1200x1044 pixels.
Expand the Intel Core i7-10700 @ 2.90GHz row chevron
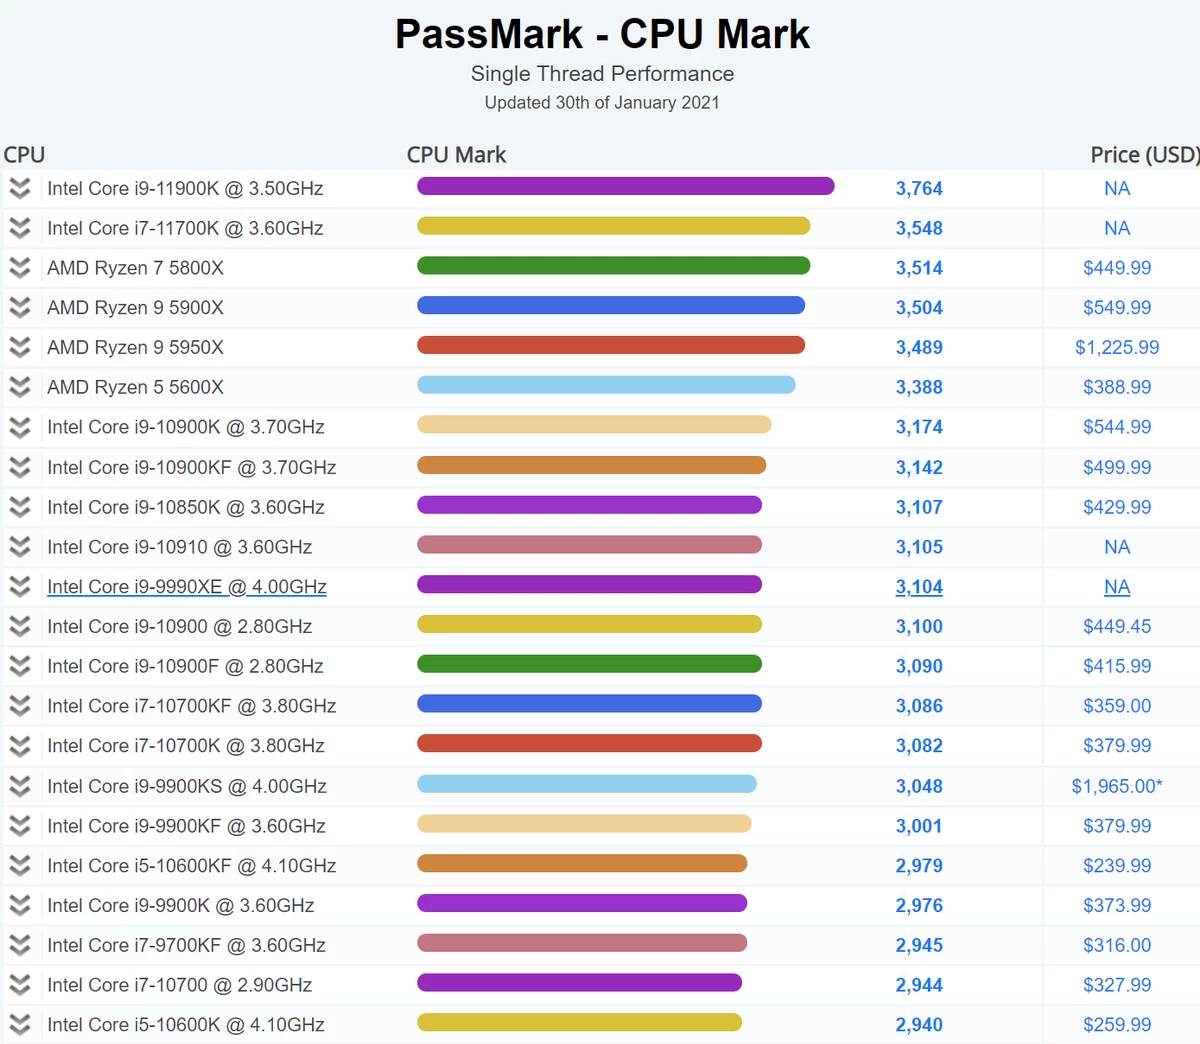coord(20,985)
